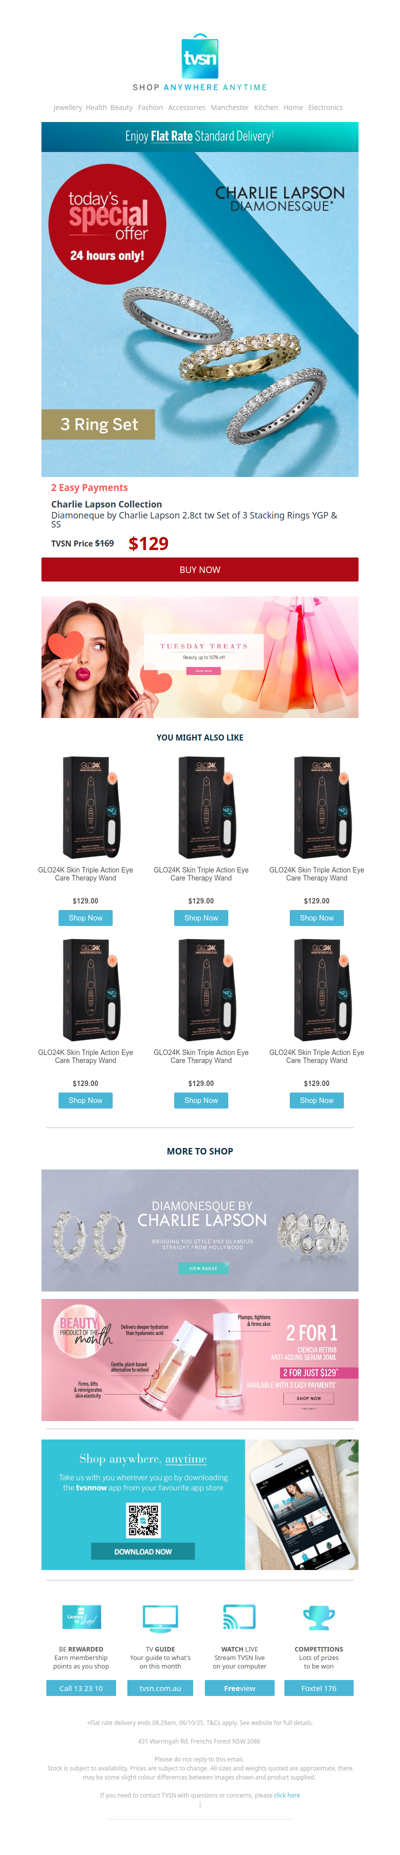Screen dimensions: 400x1855
Task: Click the red BUY NOW button
Action: click(200, 569)
